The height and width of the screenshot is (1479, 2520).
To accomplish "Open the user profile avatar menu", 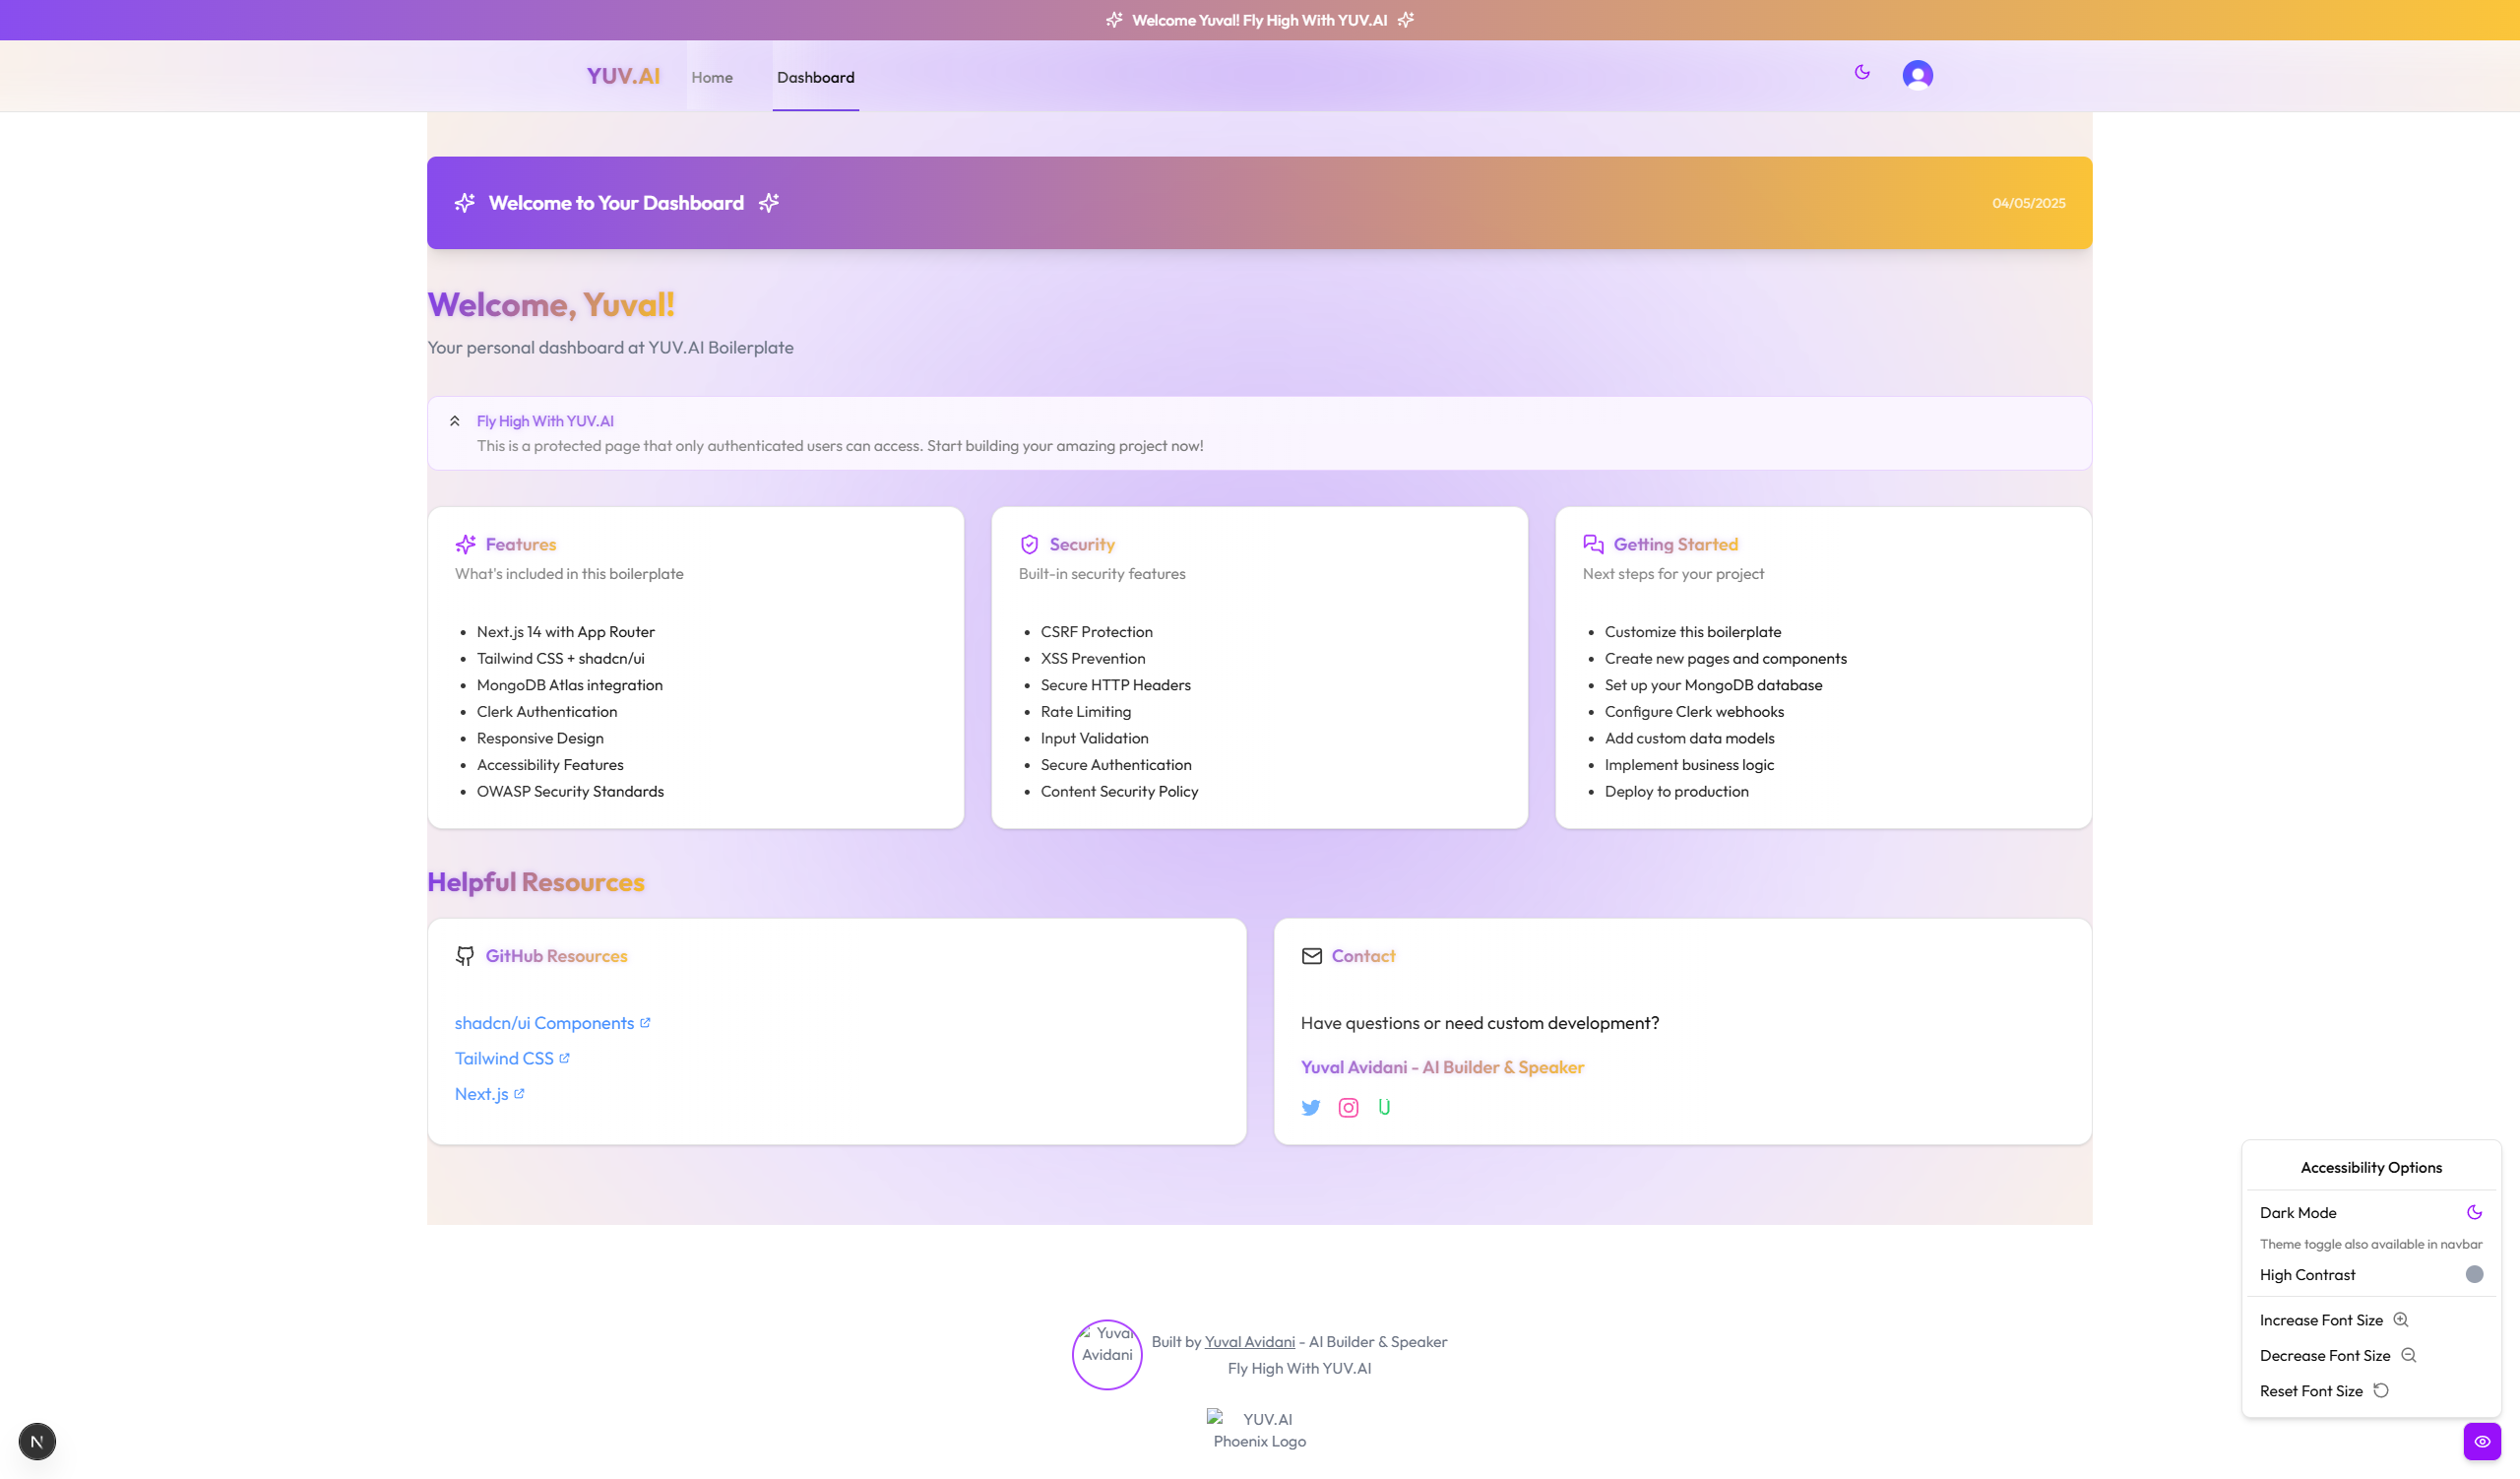I will (x=1916, y=75).
